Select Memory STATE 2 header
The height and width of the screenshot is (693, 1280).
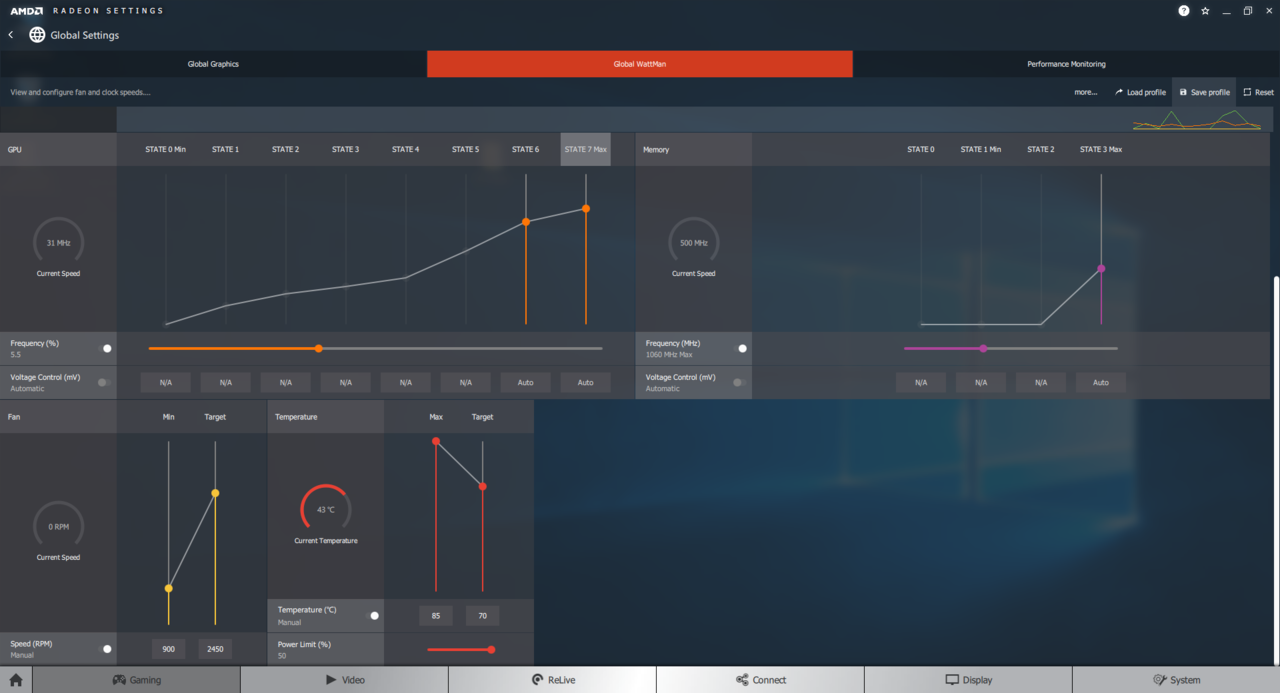point(1041,149)
